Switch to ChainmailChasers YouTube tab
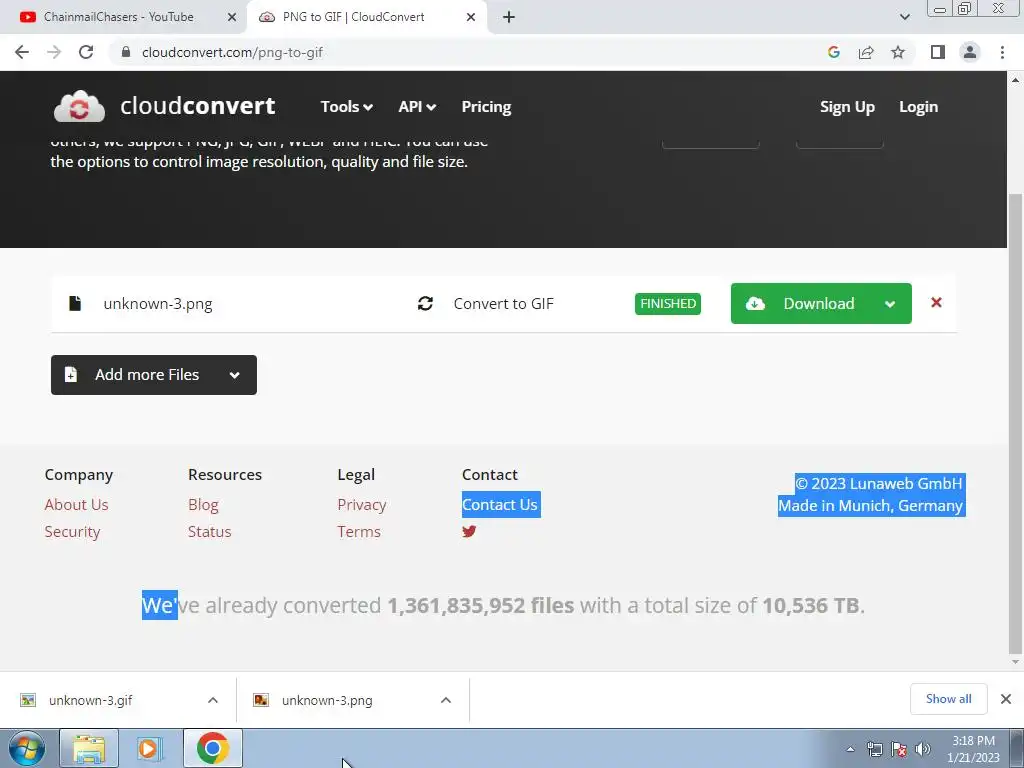 pyautogui.click(x=118, y=17)
